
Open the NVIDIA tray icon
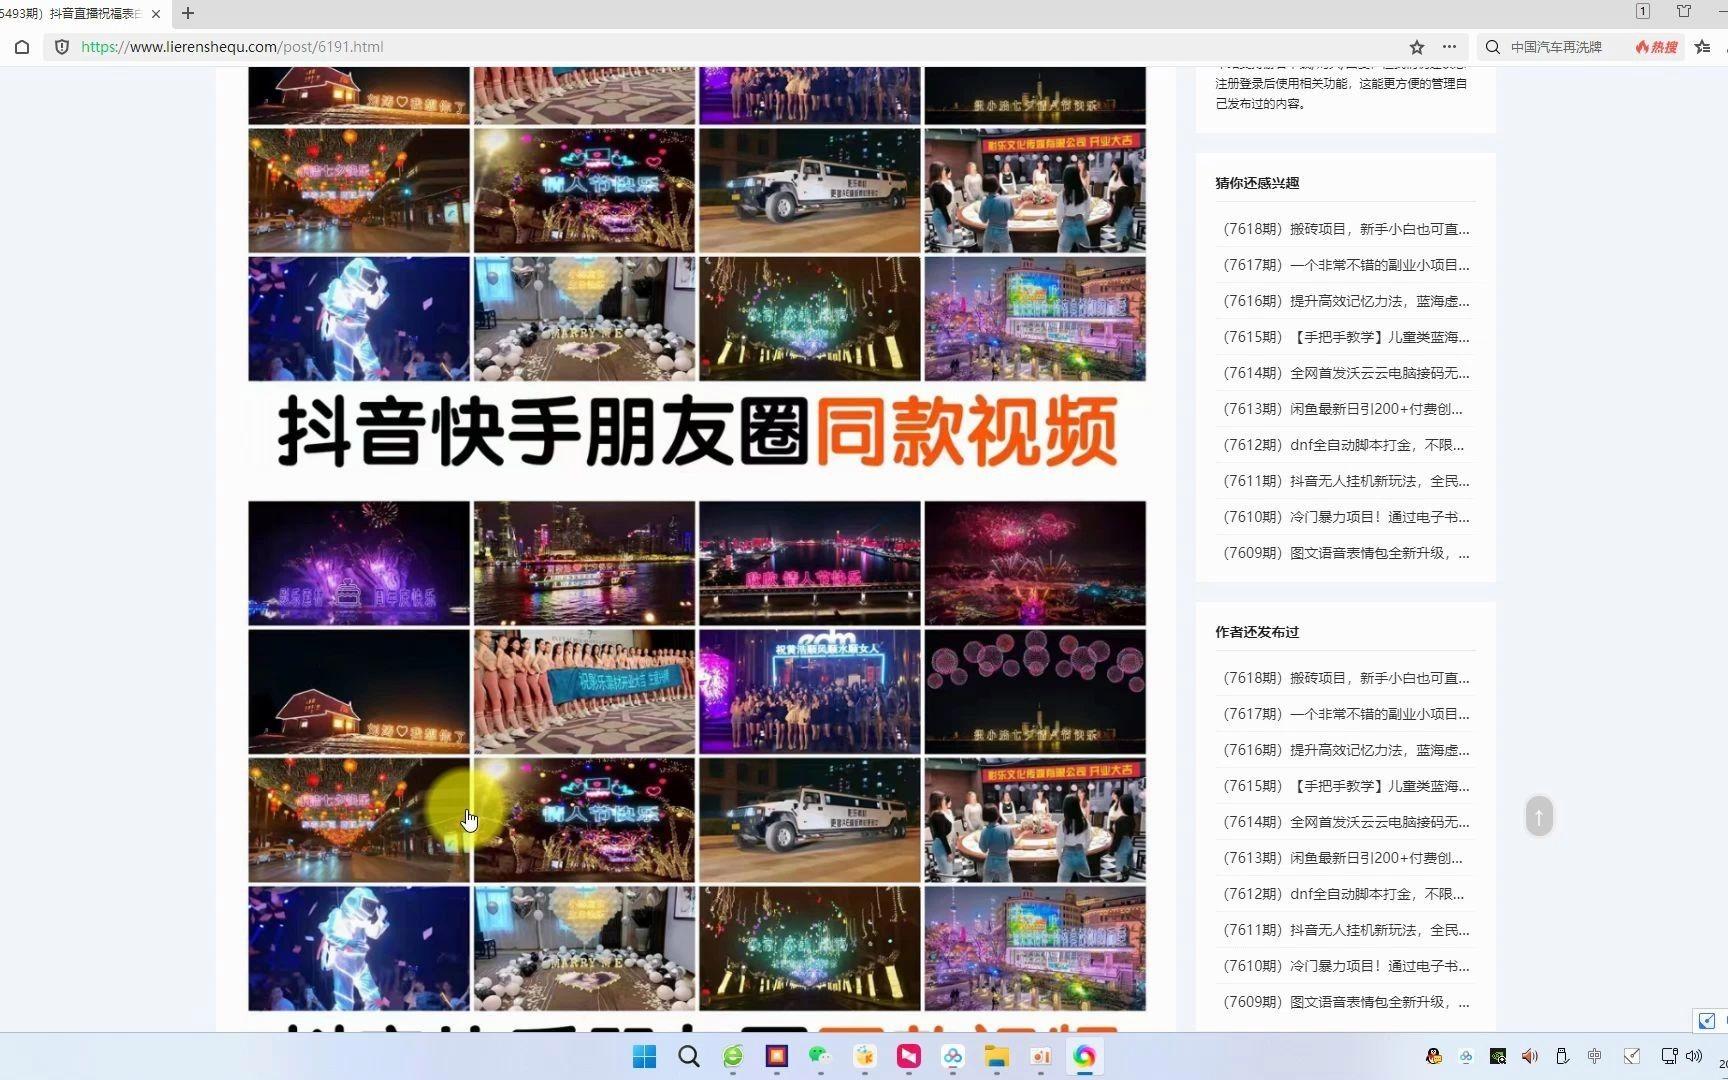1498,1056
